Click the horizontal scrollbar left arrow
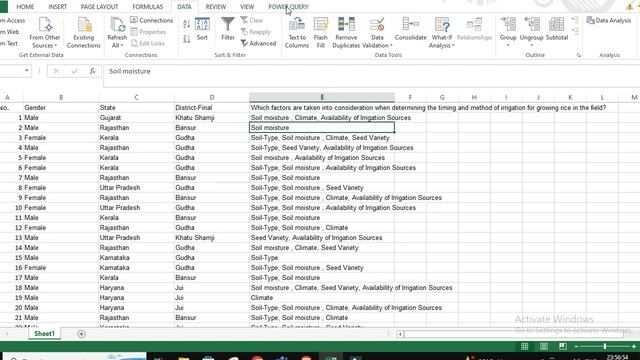The height and width of the screenshot is (360, 640). tap(400, 334)
